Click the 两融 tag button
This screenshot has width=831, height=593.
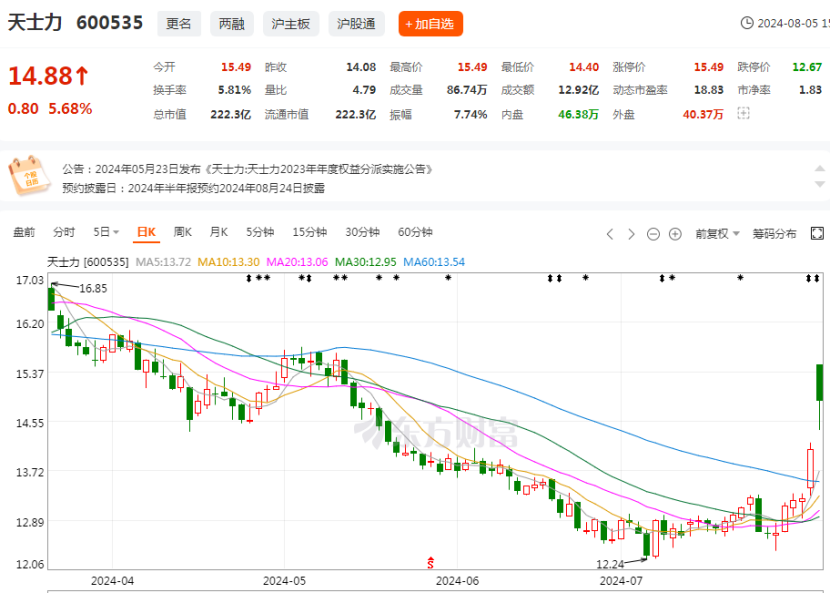pyautogui.click(x=232, y=24)
